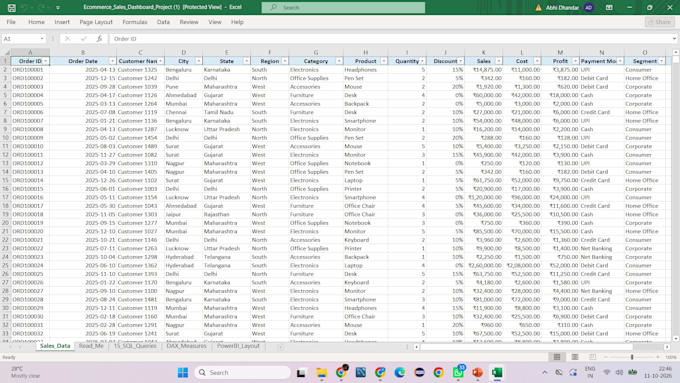Open the AD account avatar
Screen dimensions: 680x383
pyautogui.click(x=588, y=7)
